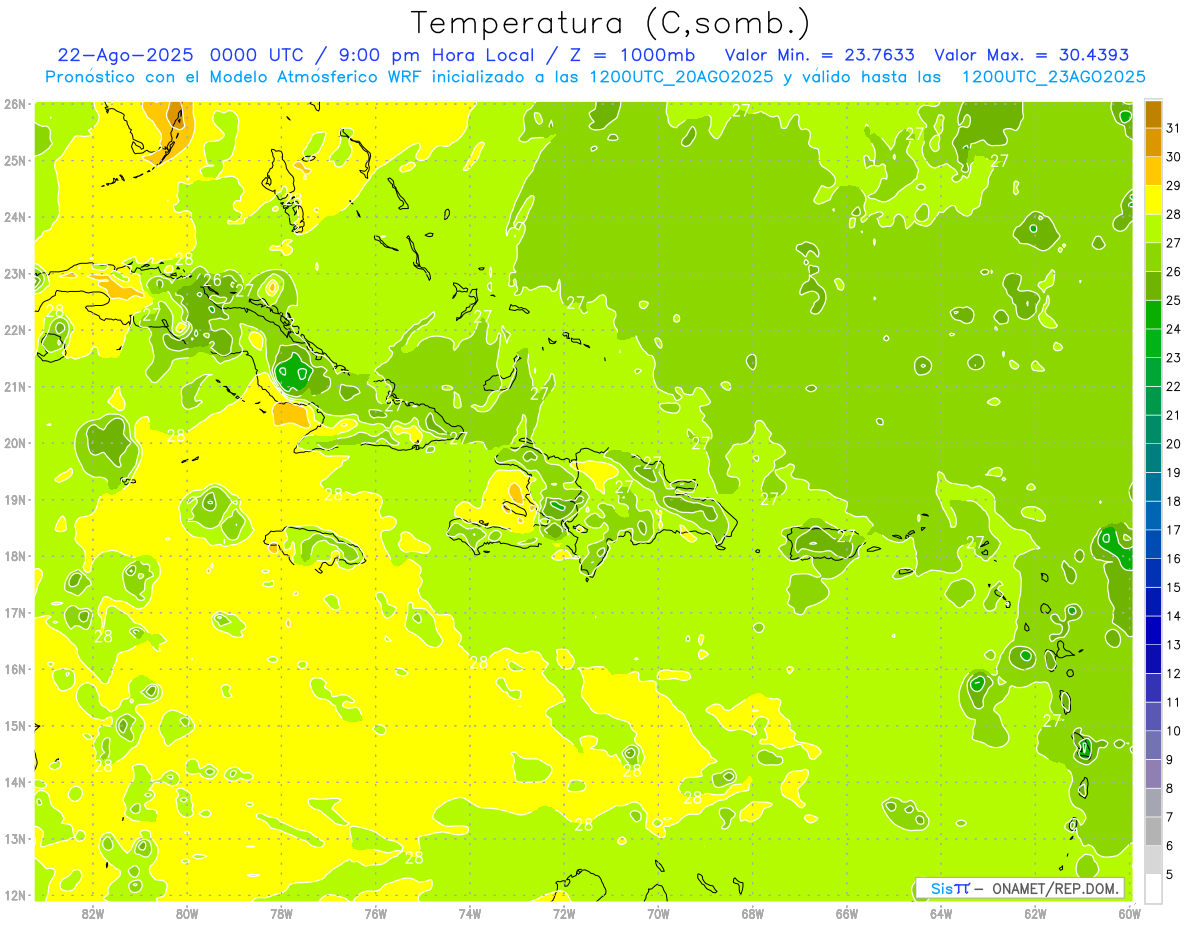Click the "18N" latitude axis label
The image size is (1200, 927).
point(15,556)
